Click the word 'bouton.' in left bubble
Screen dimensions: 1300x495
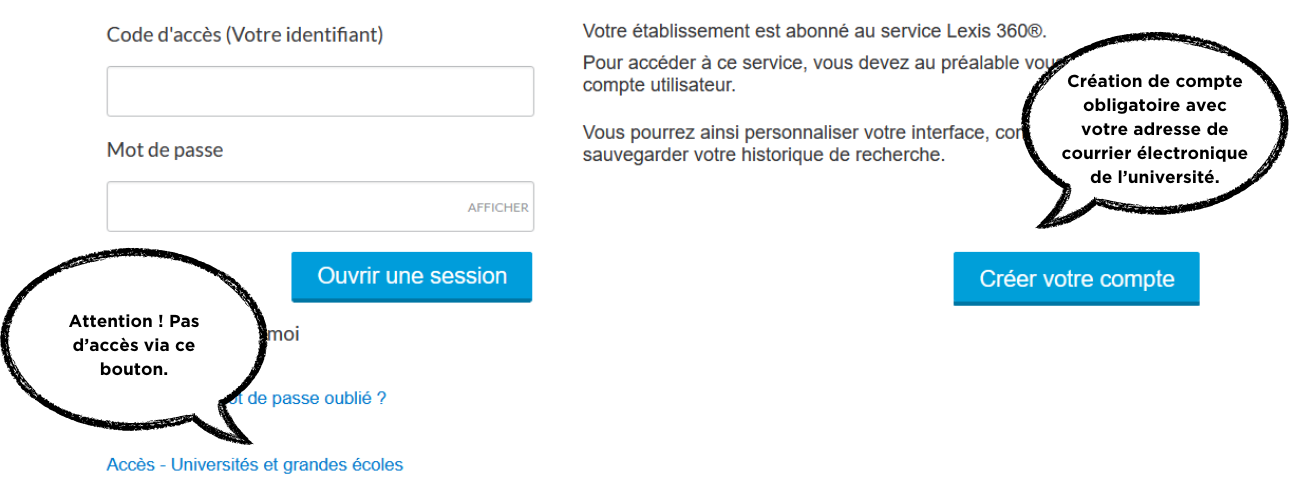click(133, 369)
